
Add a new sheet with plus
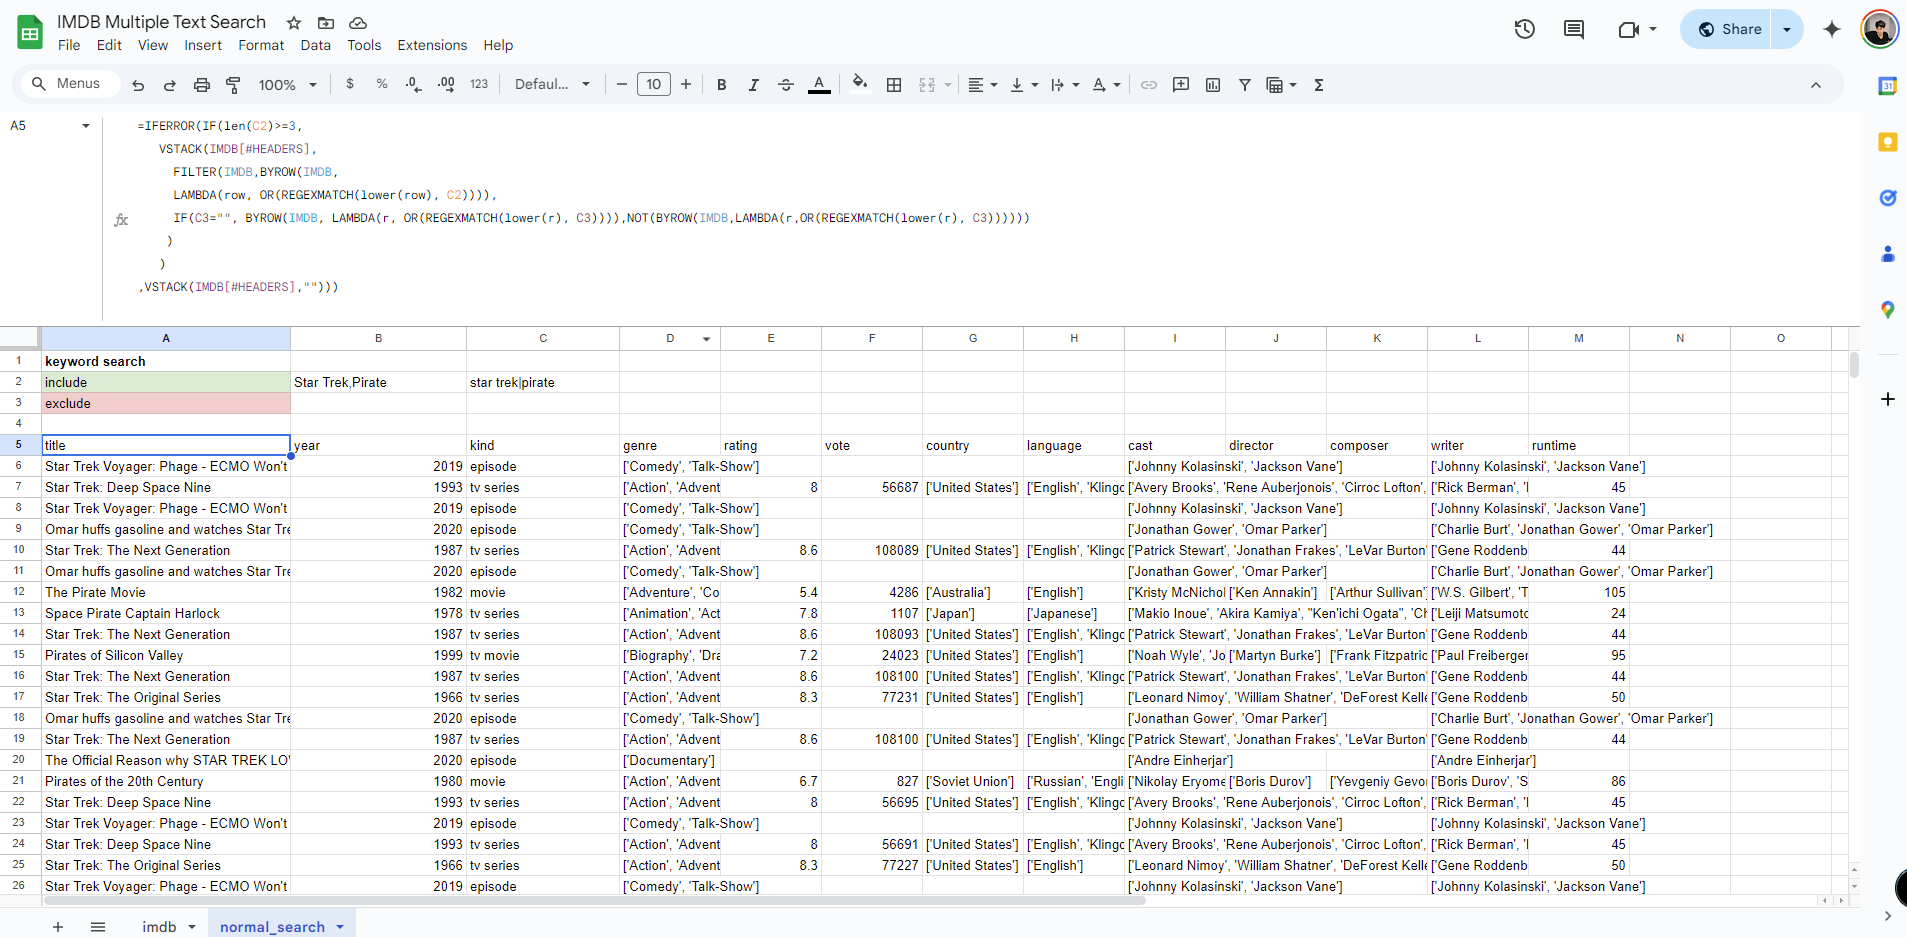[x=58, y=927]
